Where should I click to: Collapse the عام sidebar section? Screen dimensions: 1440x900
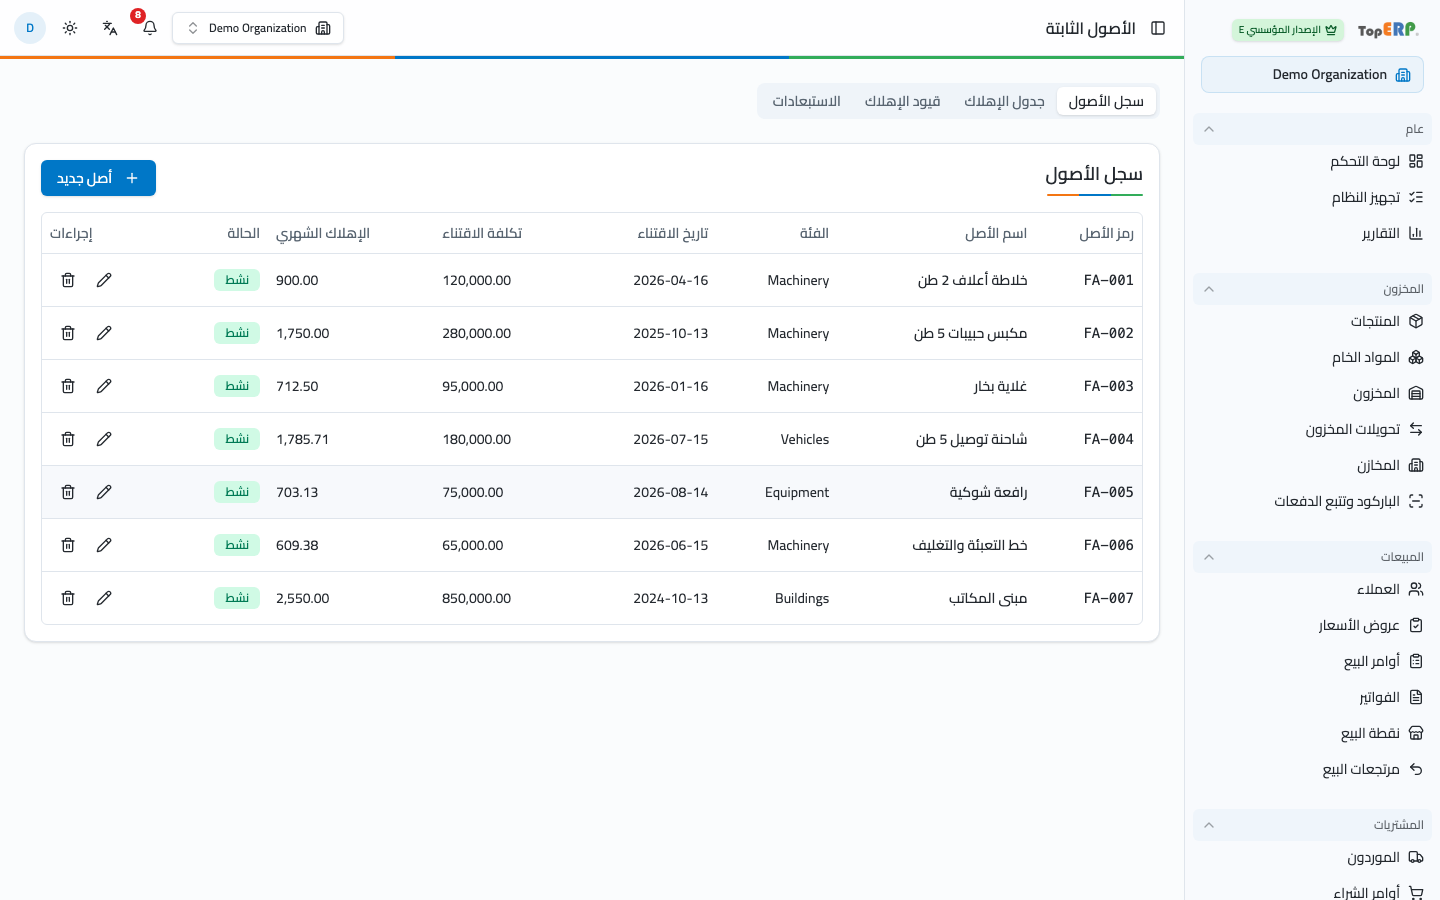click(1312, 129)
